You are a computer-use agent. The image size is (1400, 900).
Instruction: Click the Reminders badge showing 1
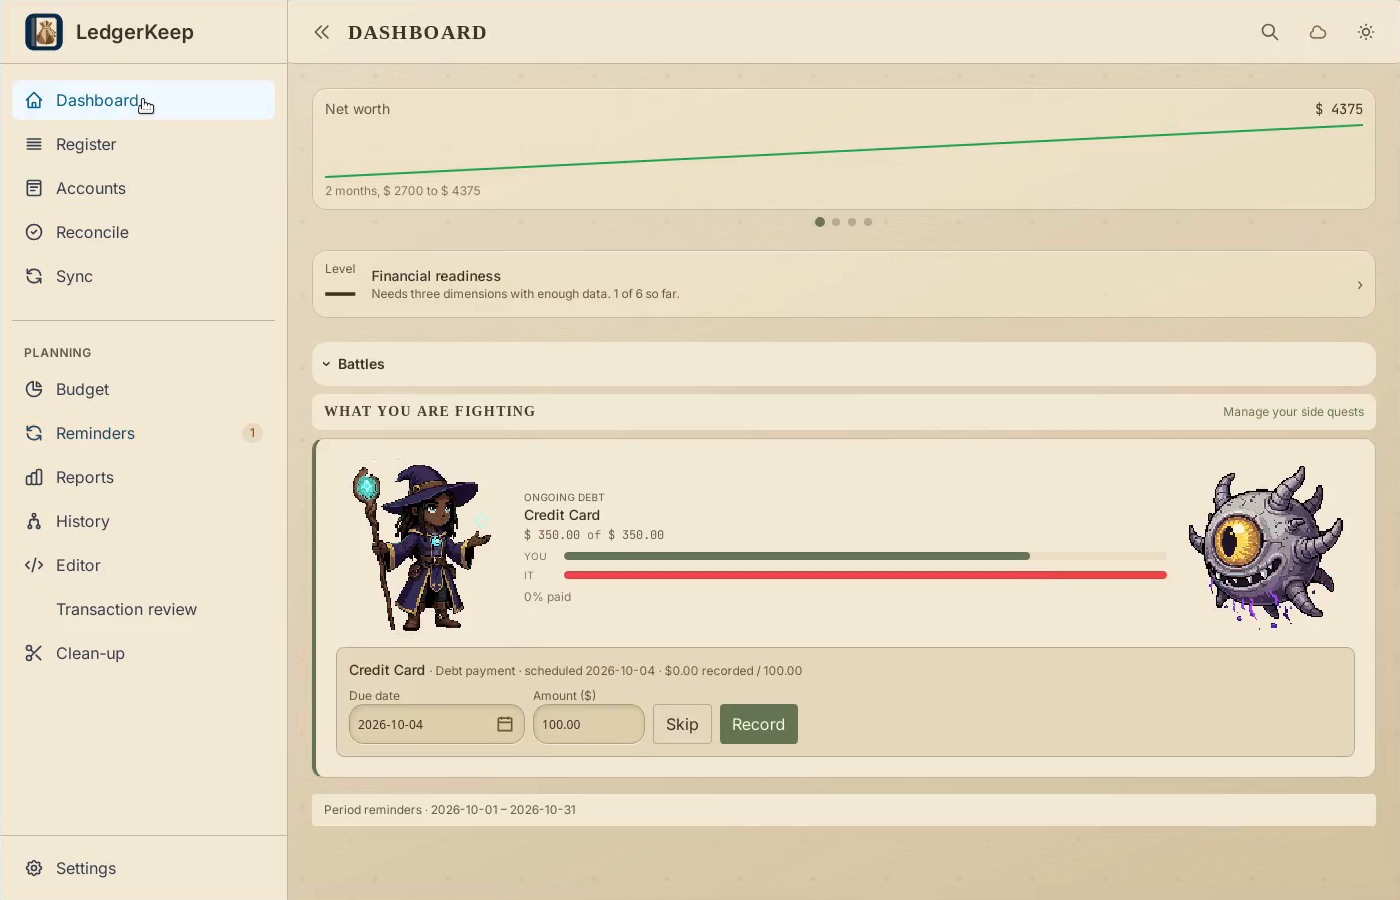[x=252, y=433]
